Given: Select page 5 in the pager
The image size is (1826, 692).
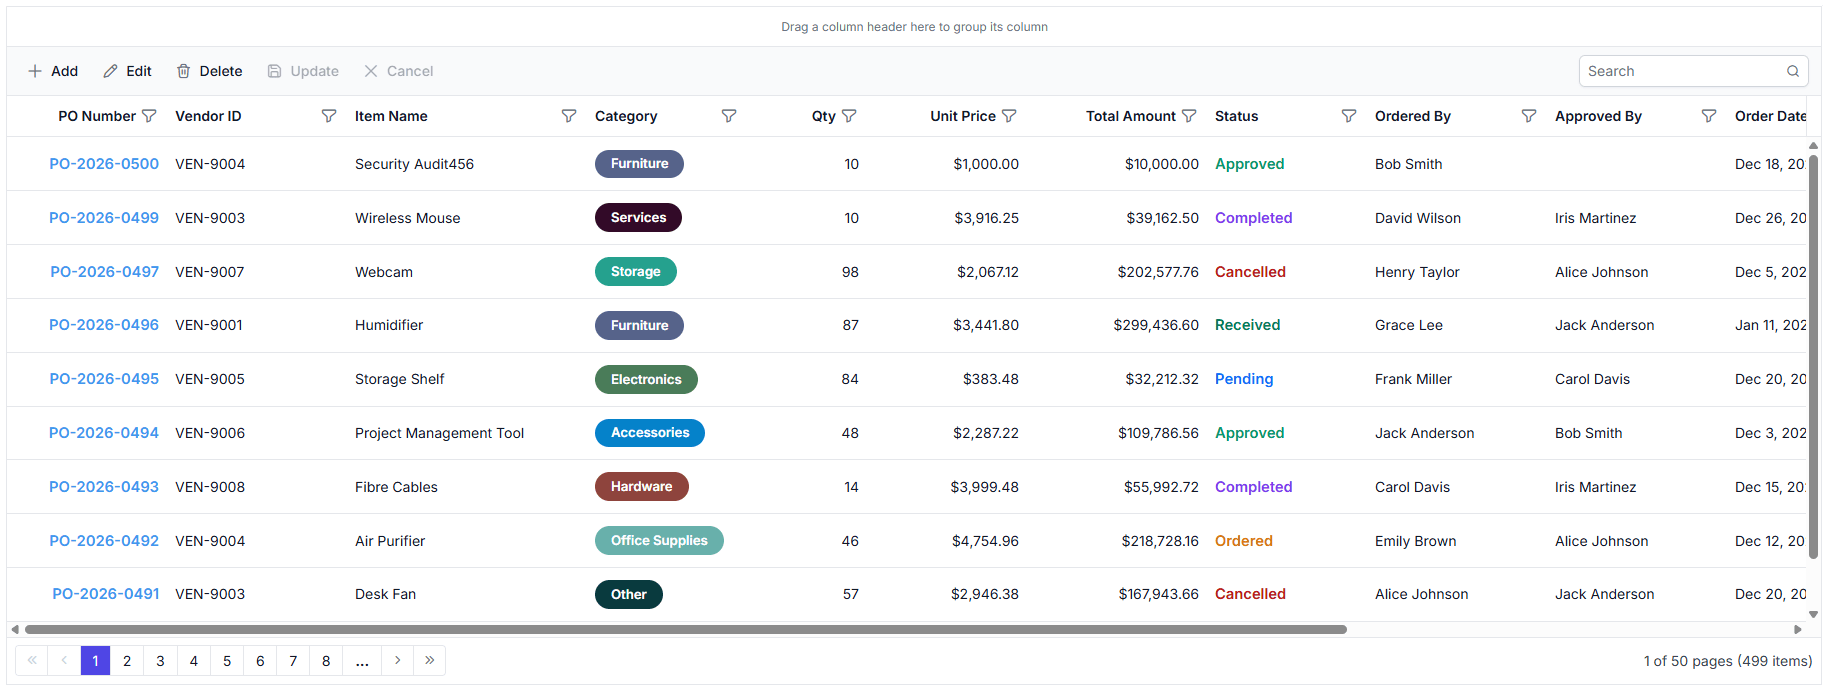Looking at the screenshot, I should coord(227,660).
